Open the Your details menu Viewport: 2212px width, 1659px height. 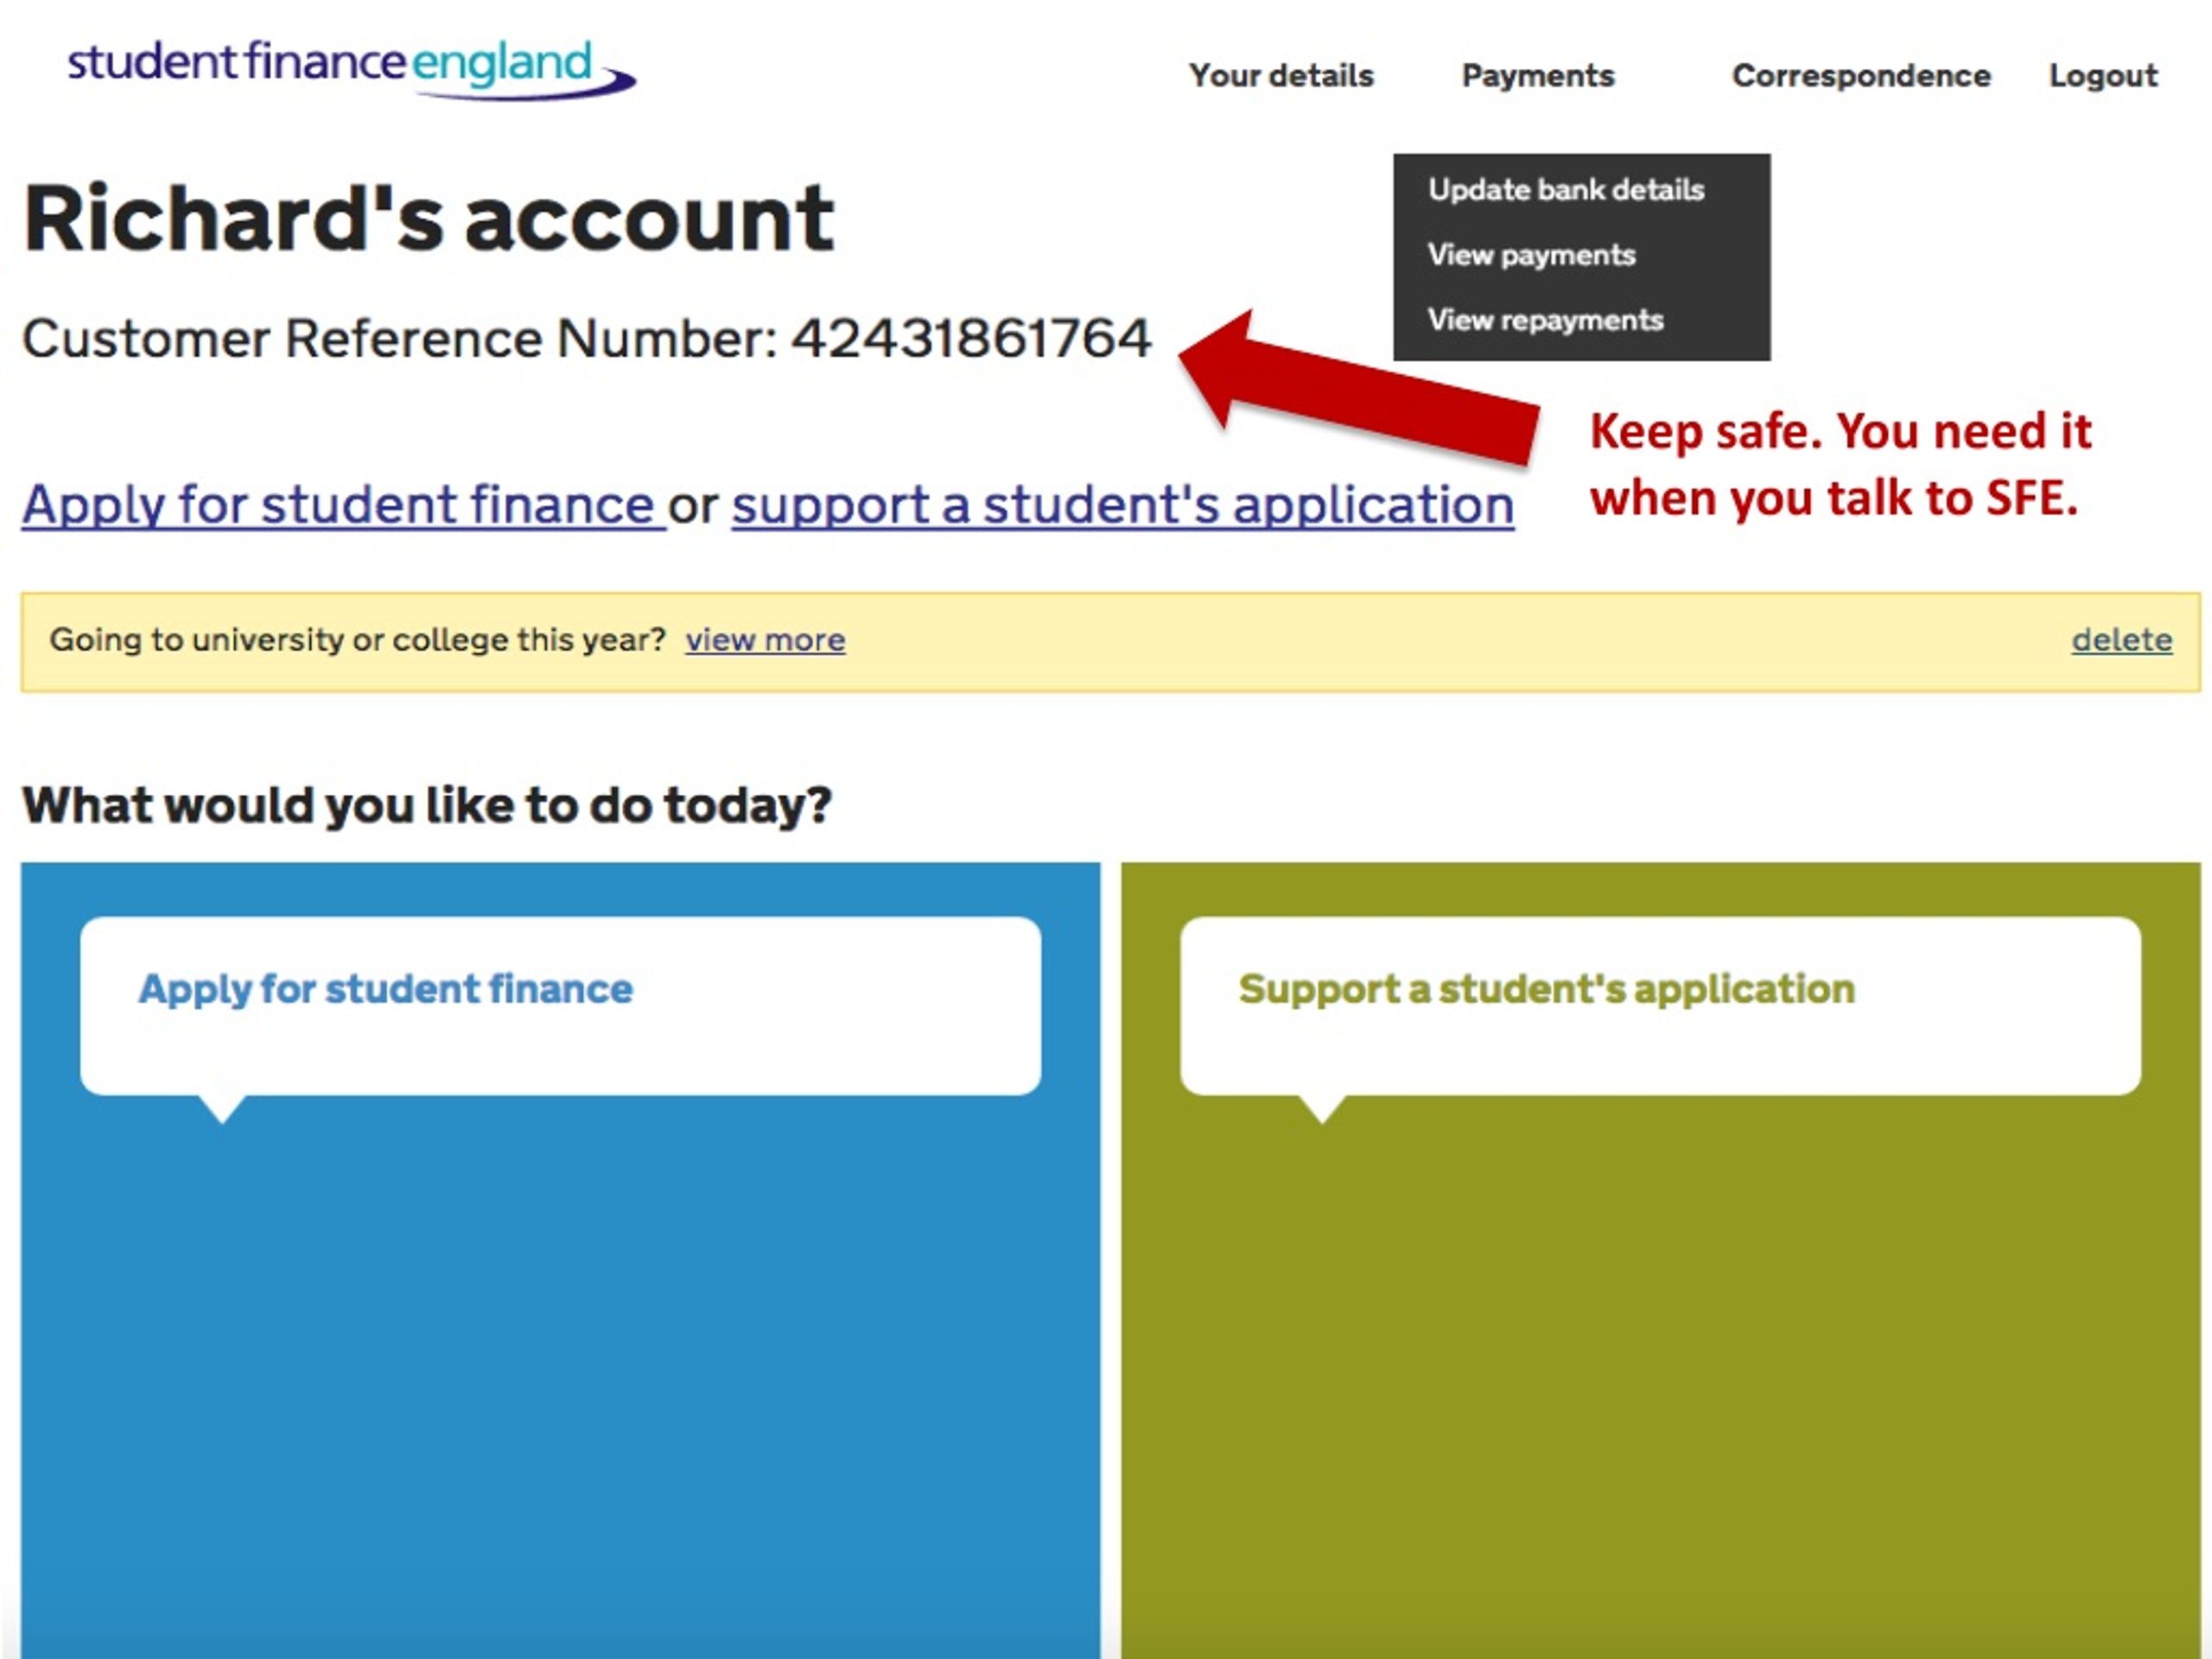(1281, 76)
